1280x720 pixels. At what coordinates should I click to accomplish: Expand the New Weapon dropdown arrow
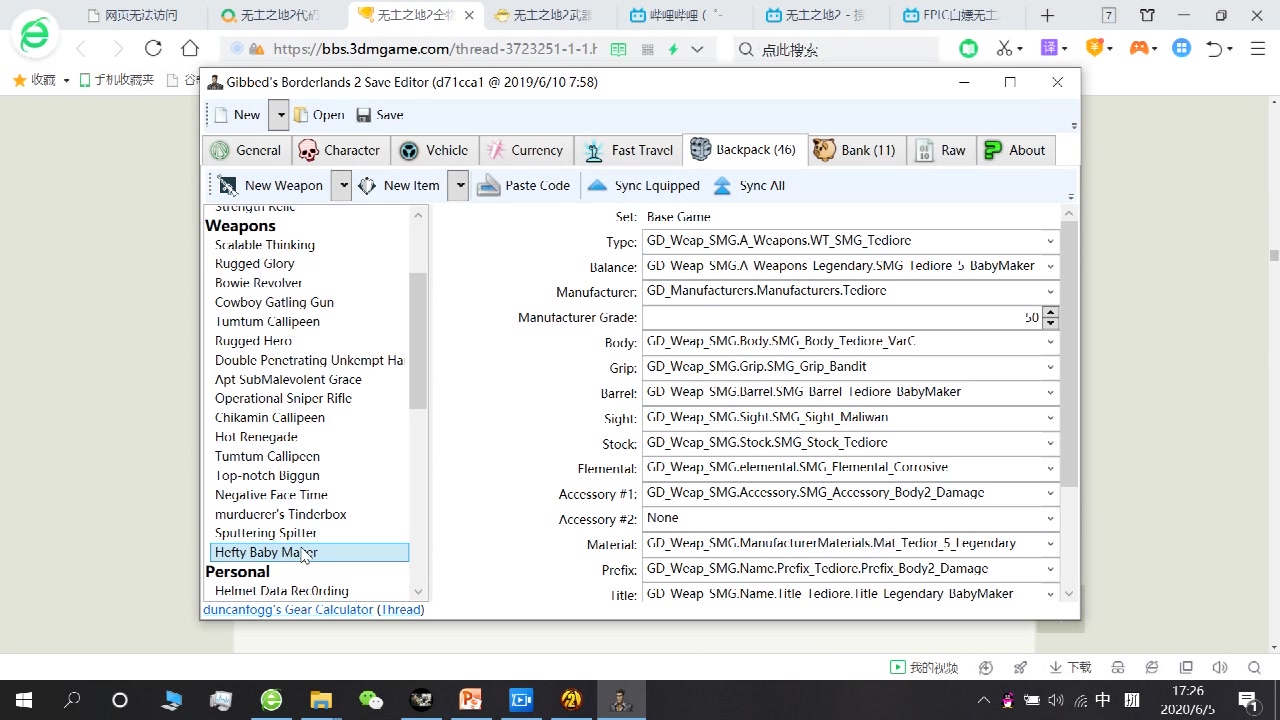click(x=342, y=185)
